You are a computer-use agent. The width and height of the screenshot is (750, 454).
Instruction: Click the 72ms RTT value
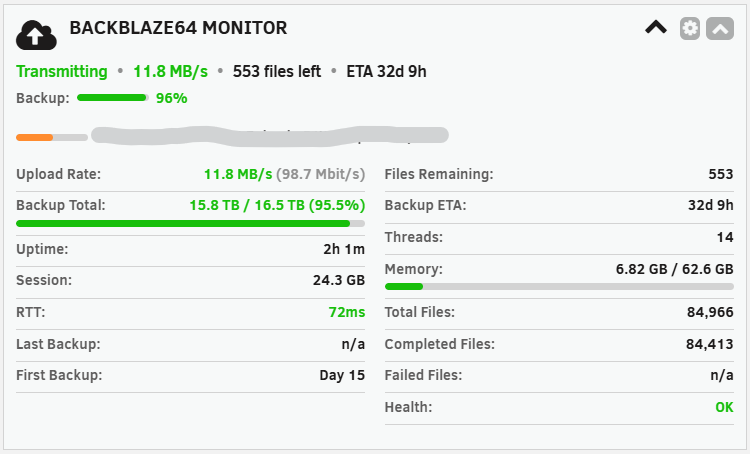[x=347, y=312]
